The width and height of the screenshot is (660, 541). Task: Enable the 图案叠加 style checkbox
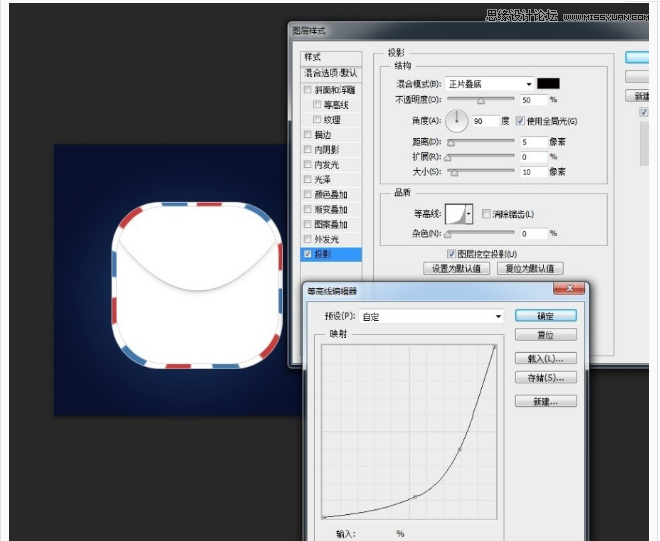click(x=308, y=224)
